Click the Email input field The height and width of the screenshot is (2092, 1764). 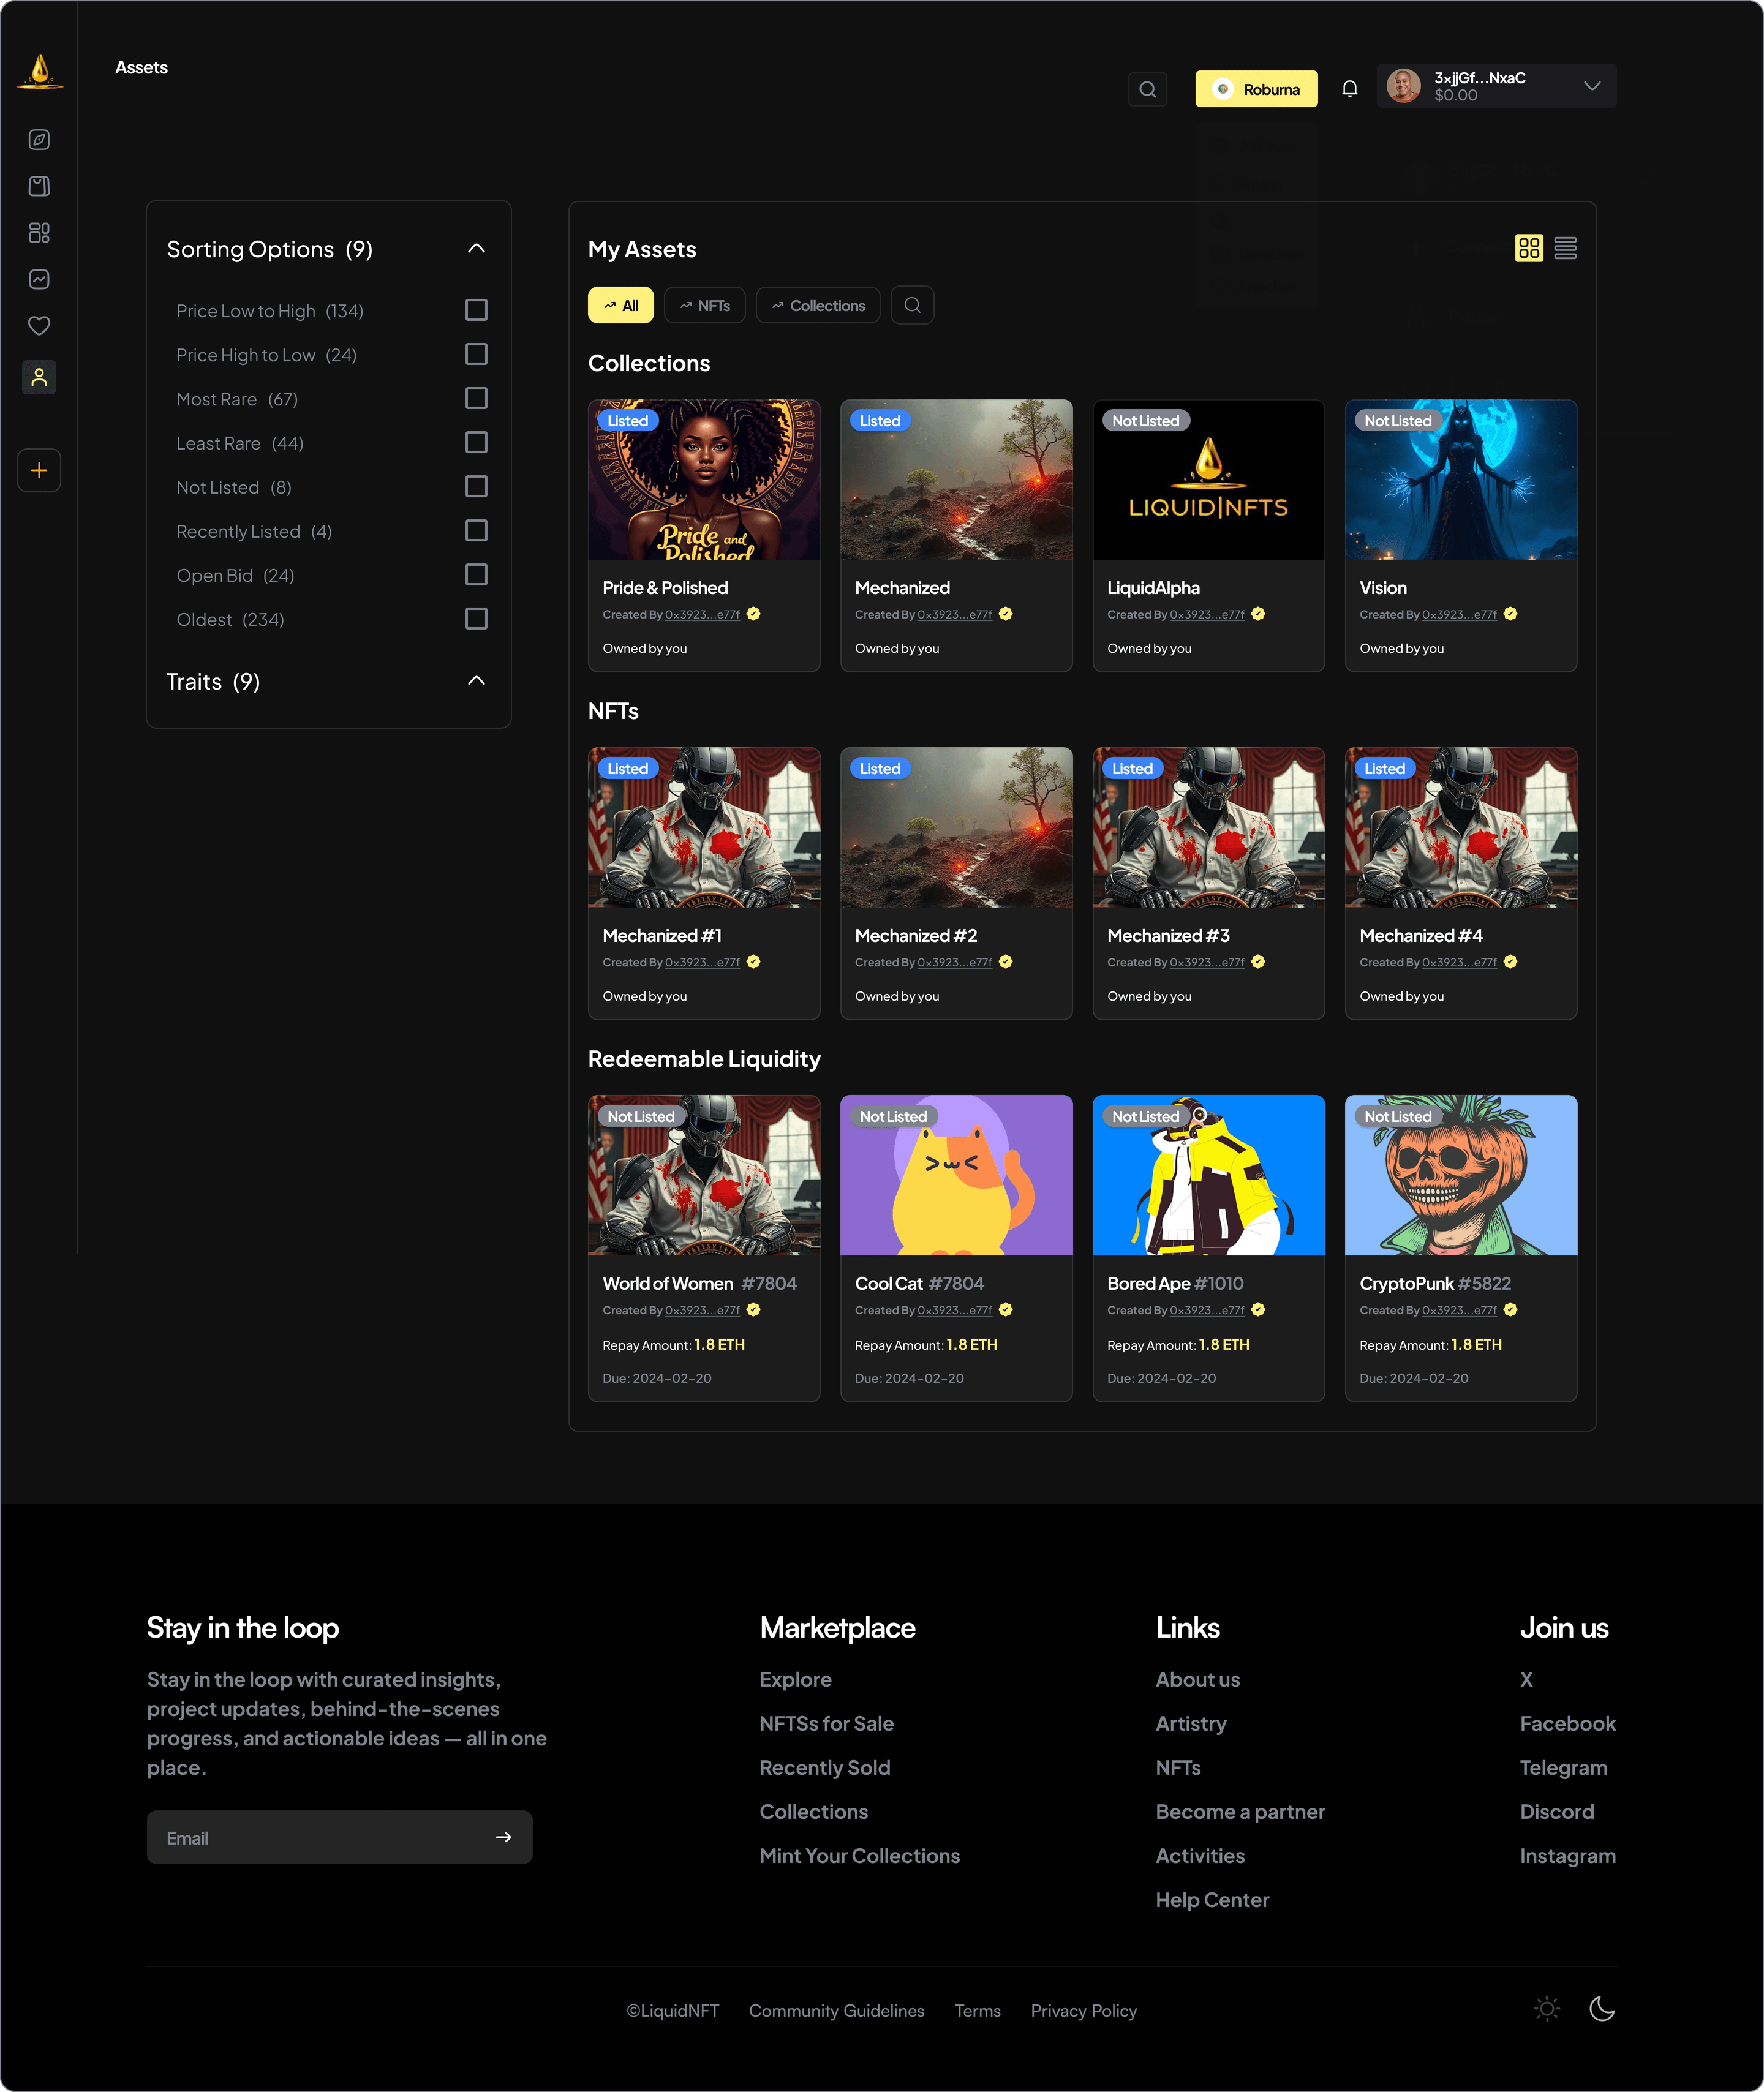pos(340,1837)
